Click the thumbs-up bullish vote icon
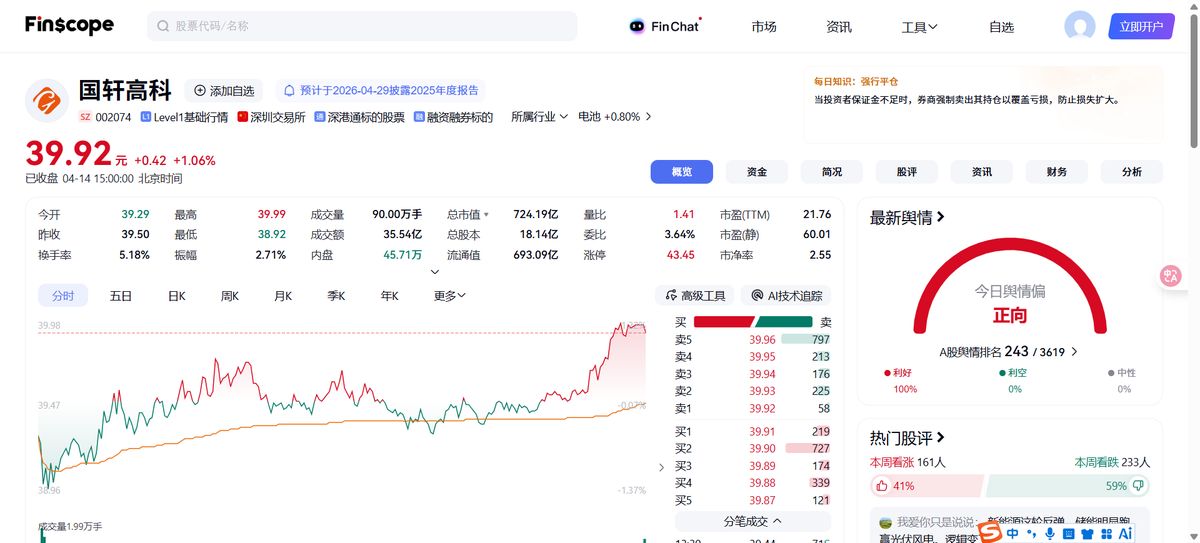 (x=882, y=486)
